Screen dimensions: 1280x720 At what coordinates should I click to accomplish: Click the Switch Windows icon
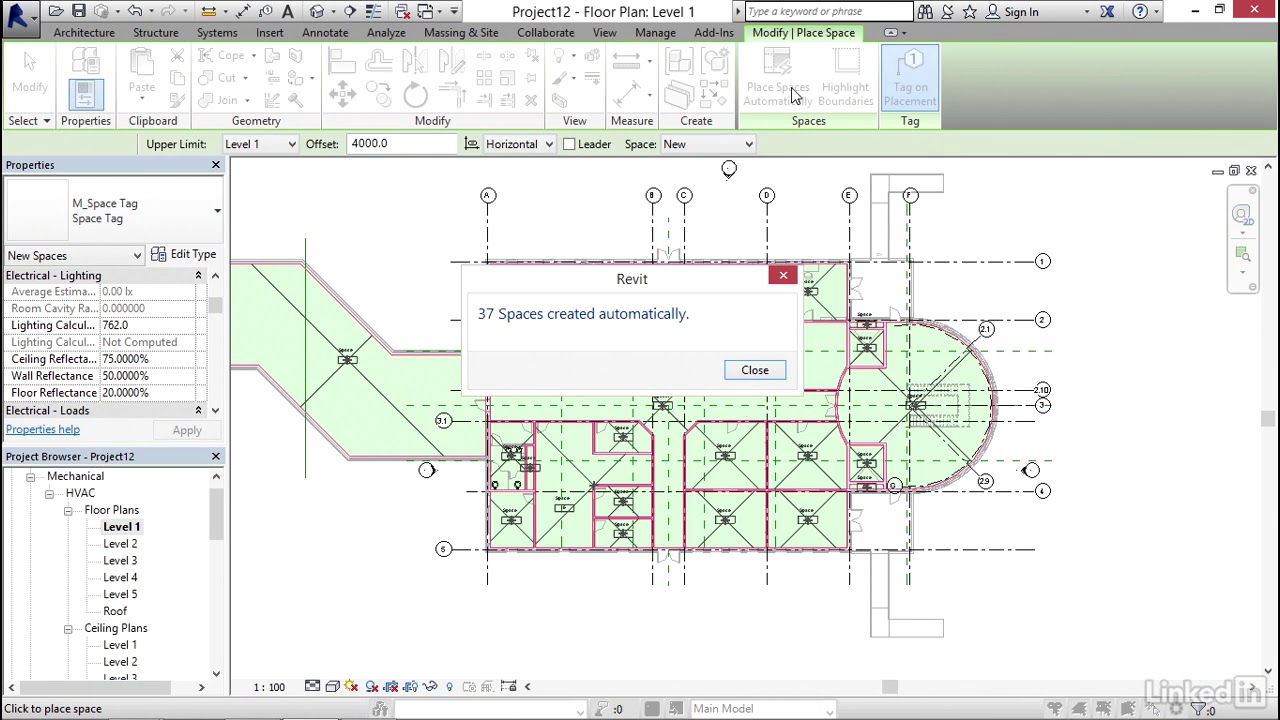point(425,12)
